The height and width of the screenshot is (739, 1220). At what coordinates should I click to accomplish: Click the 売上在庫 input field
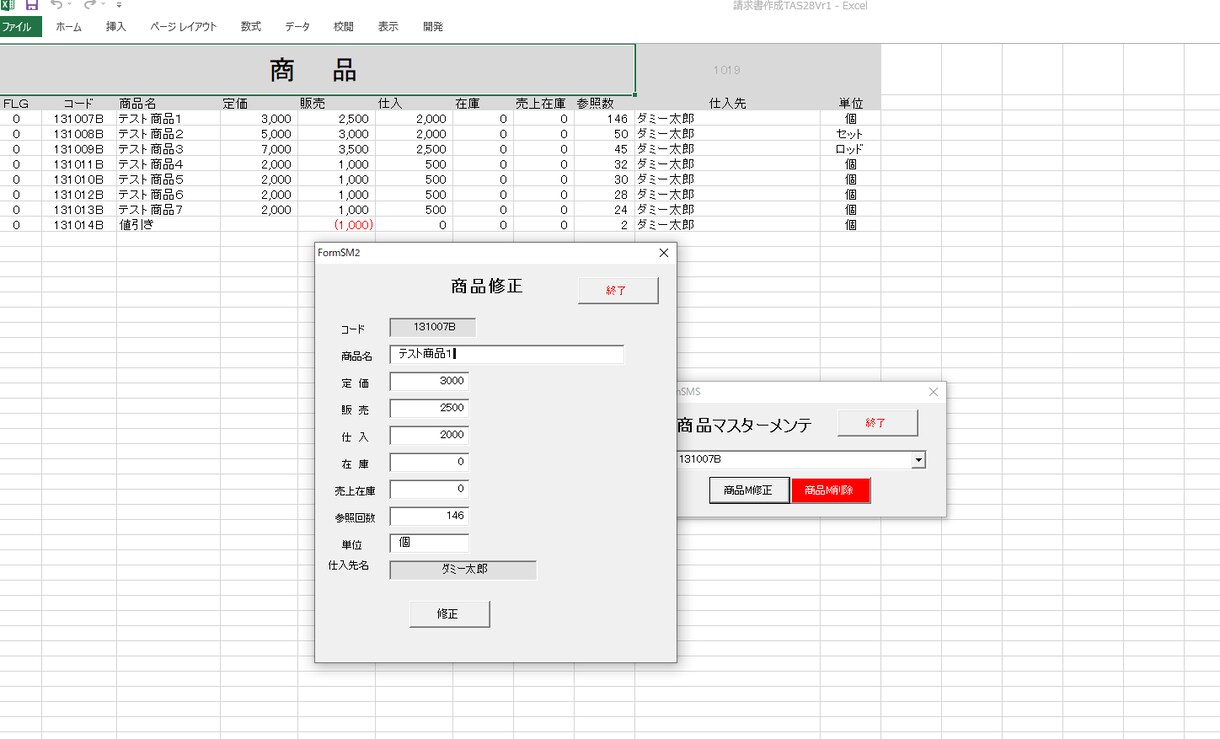coord(429,489)
